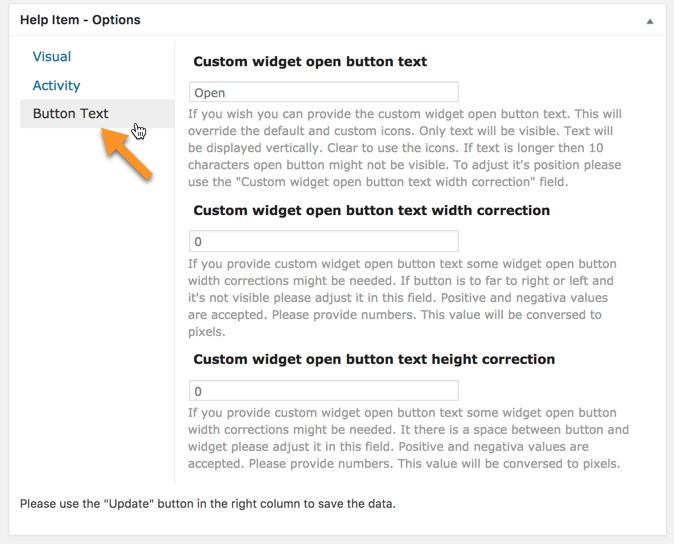
Task: Open the Activity tab
Action: coord(56,85)
